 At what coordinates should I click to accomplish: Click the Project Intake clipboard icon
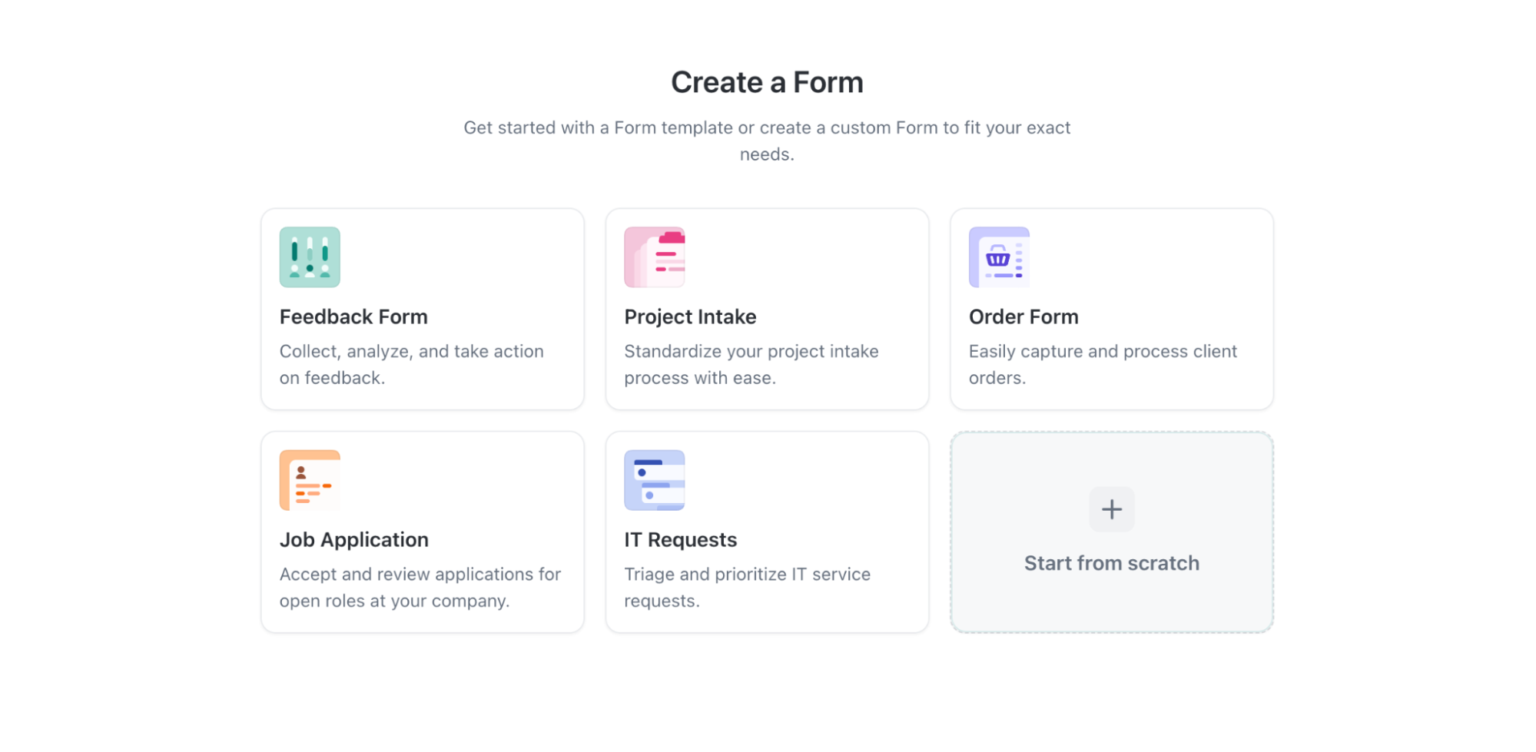654,256
